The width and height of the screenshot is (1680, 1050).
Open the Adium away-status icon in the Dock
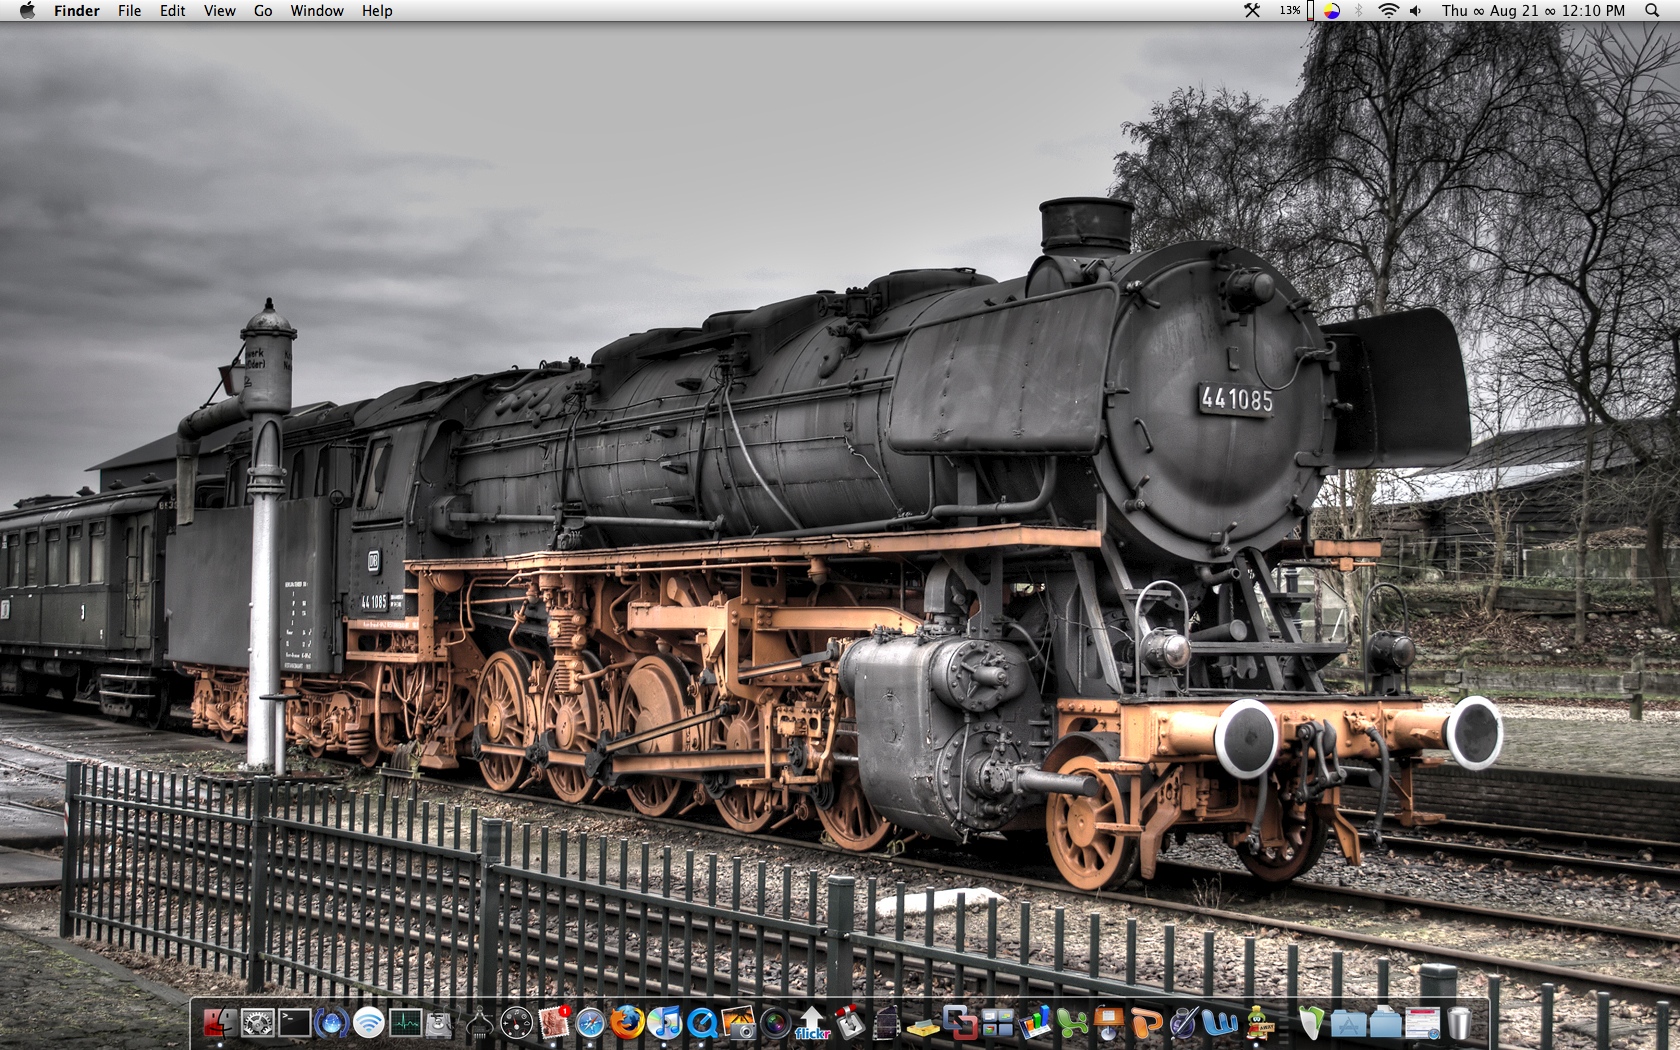tap(1259, 1023)
